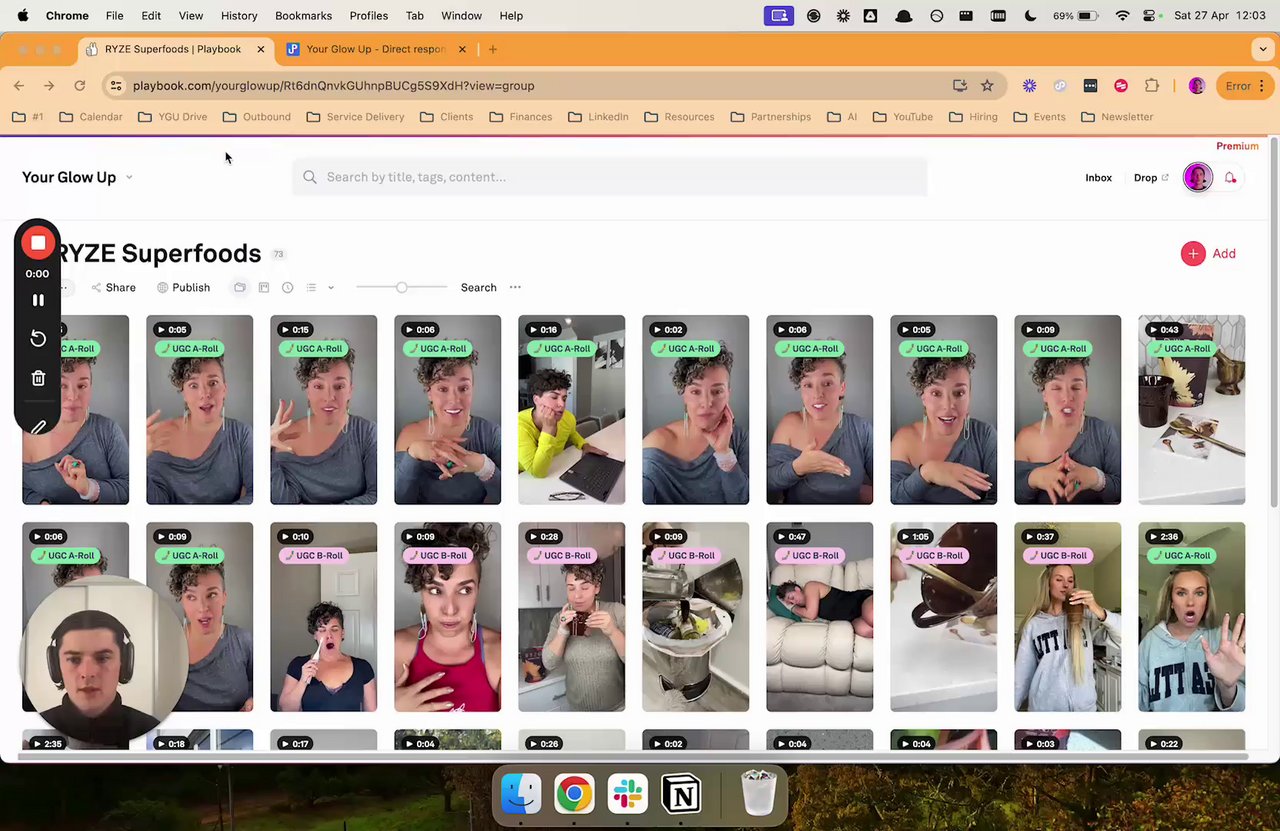Open the Drop link
The image size is (1280, 831).
coord(1151,177)
